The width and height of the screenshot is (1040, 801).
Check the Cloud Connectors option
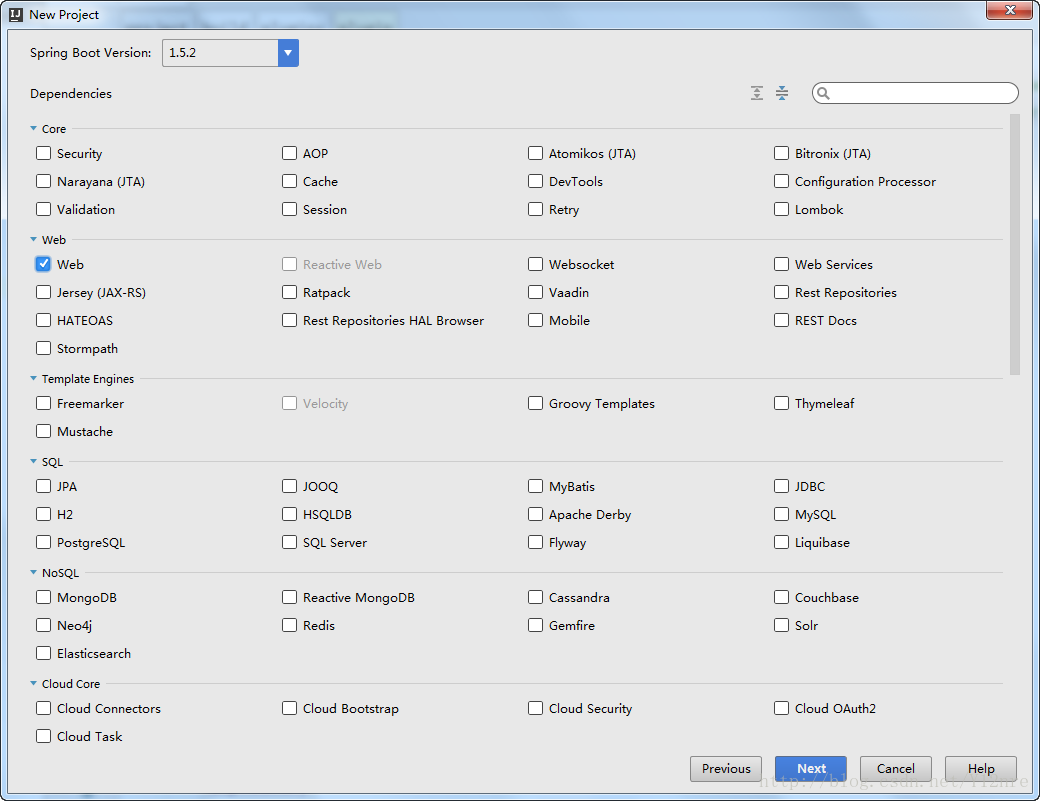(x=43, y=708)
